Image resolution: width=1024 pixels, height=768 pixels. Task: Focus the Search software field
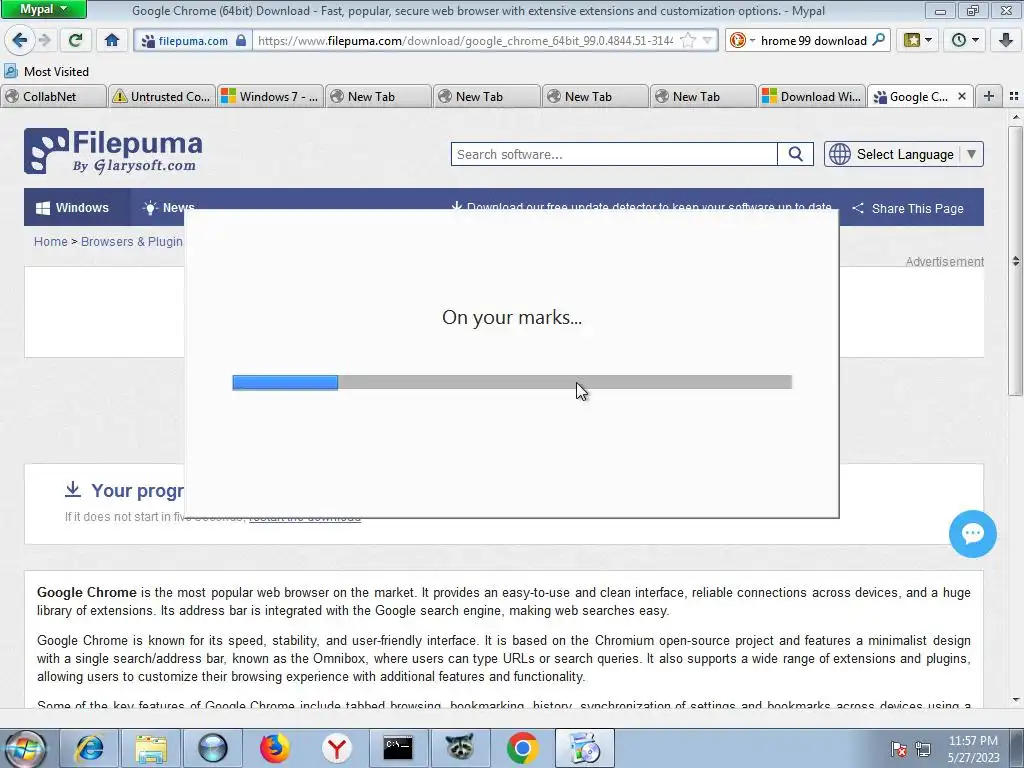tap(614, 154)
